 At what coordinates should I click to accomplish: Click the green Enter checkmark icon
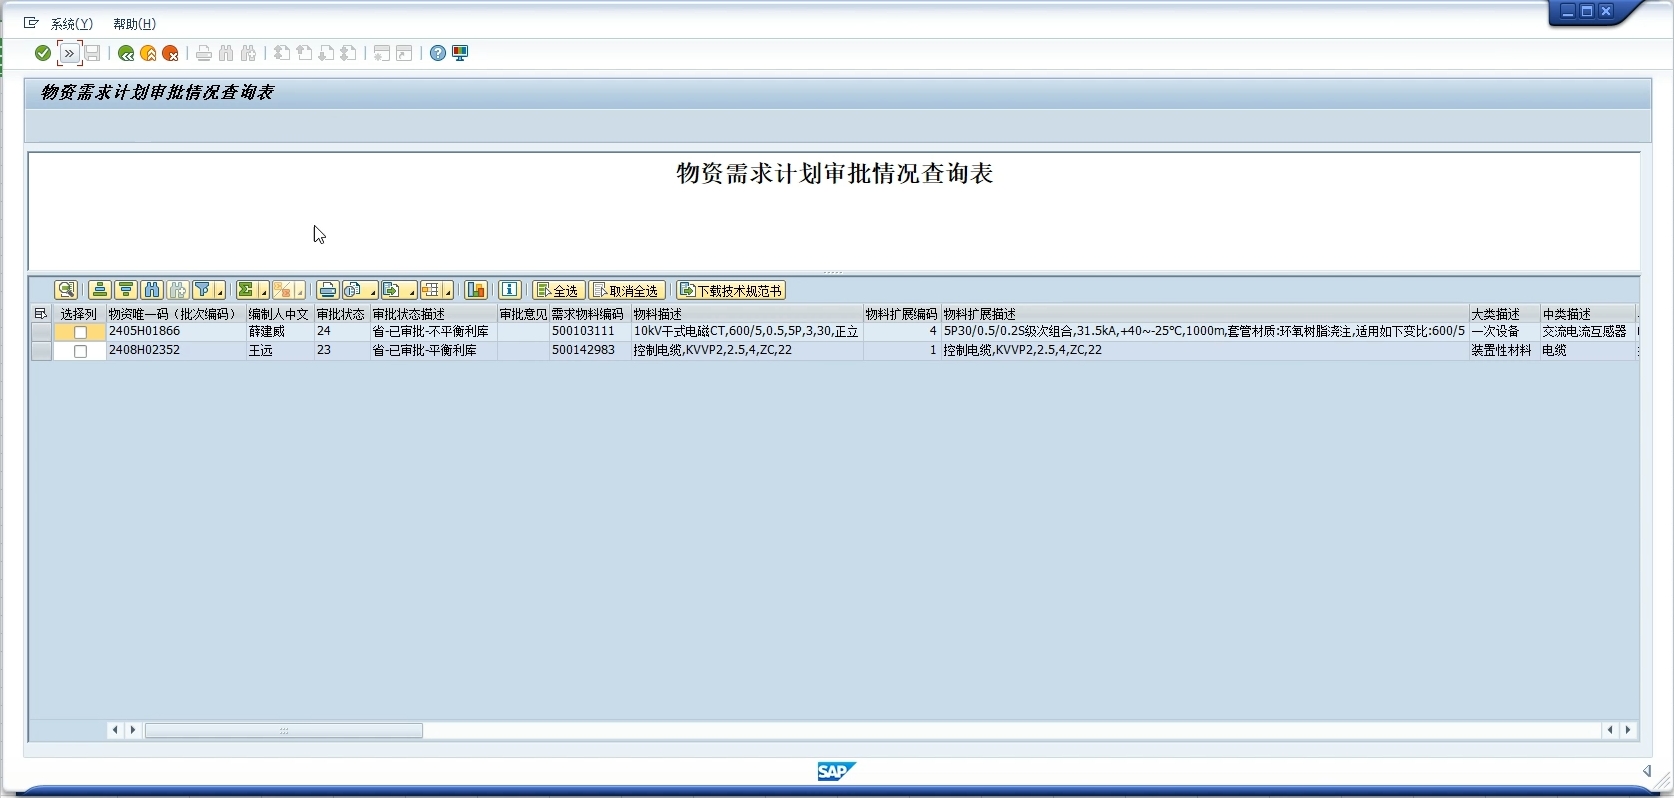[x=43, y=53]
